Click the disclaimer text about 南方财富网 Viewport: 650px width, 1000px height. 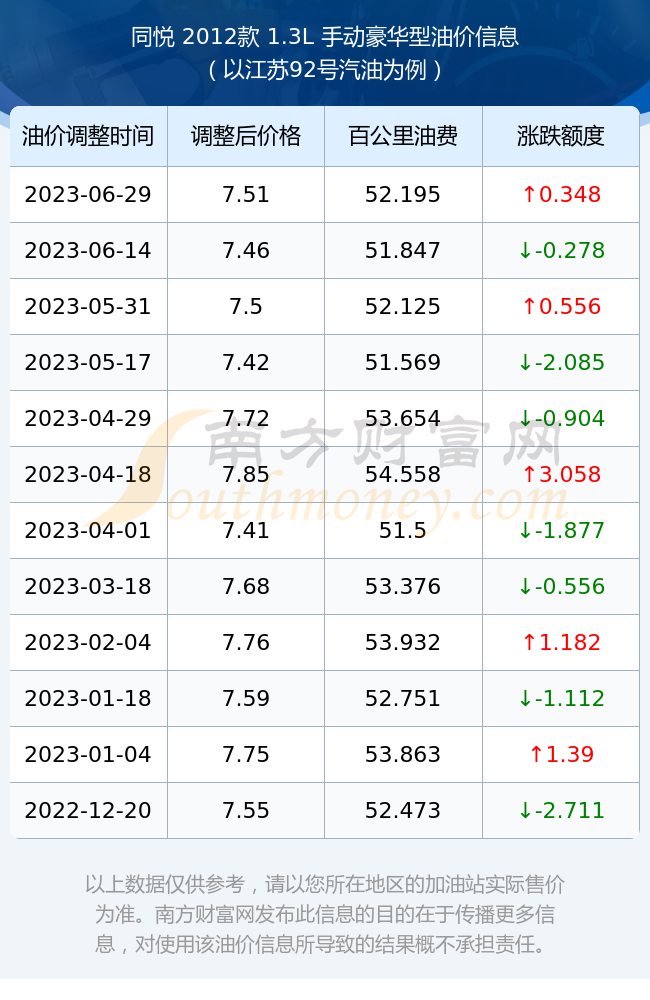click(x=325, y=914)
